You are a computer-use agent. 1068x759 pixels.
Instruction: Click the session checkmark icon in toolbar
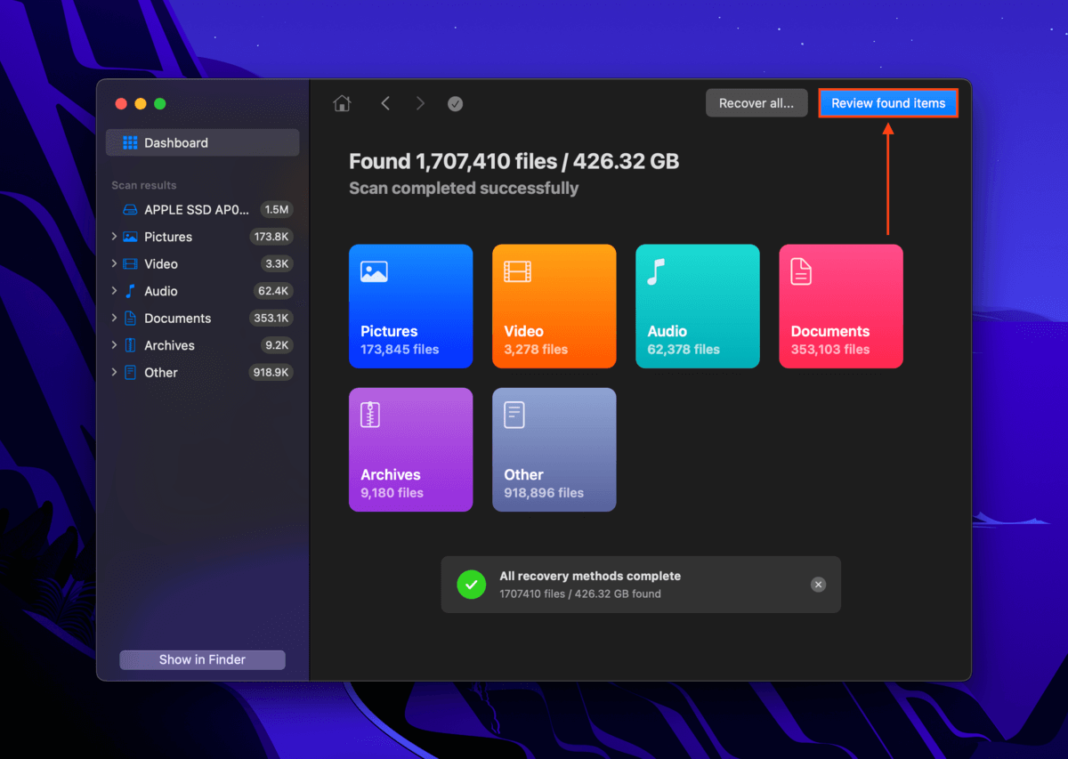[x=455, y=103]
